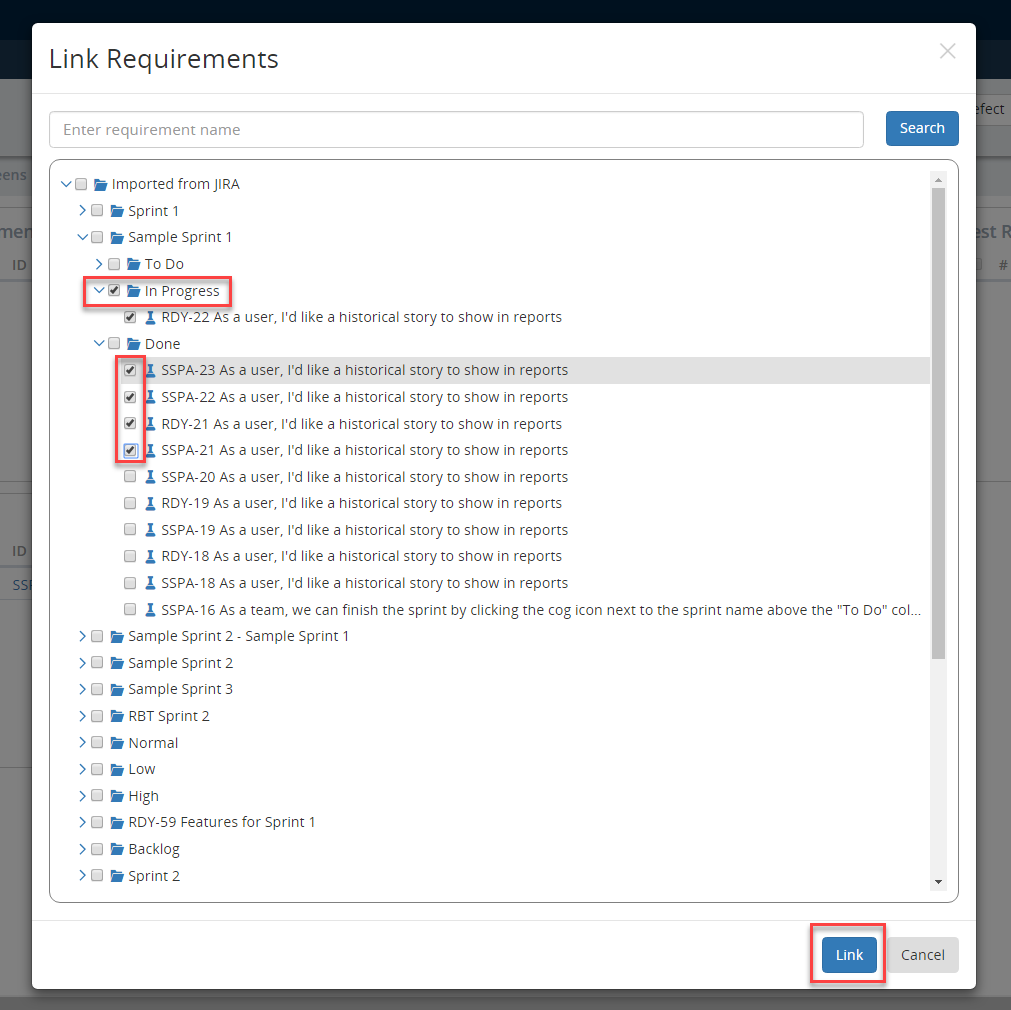Click the requirement icon for SSPA-16
This screenshot has height=1010, width=1011.
(x=150, y=610)
